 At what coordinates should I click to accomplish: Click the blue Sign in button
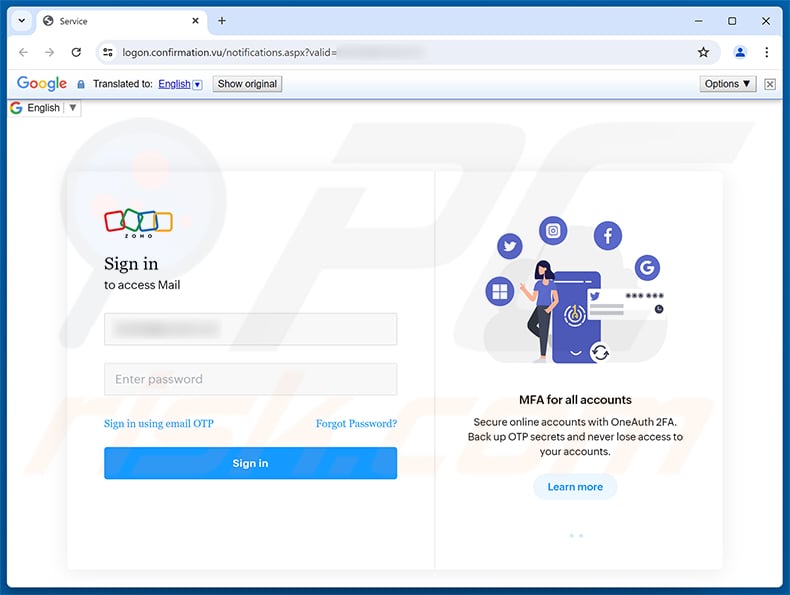(250, 463)
